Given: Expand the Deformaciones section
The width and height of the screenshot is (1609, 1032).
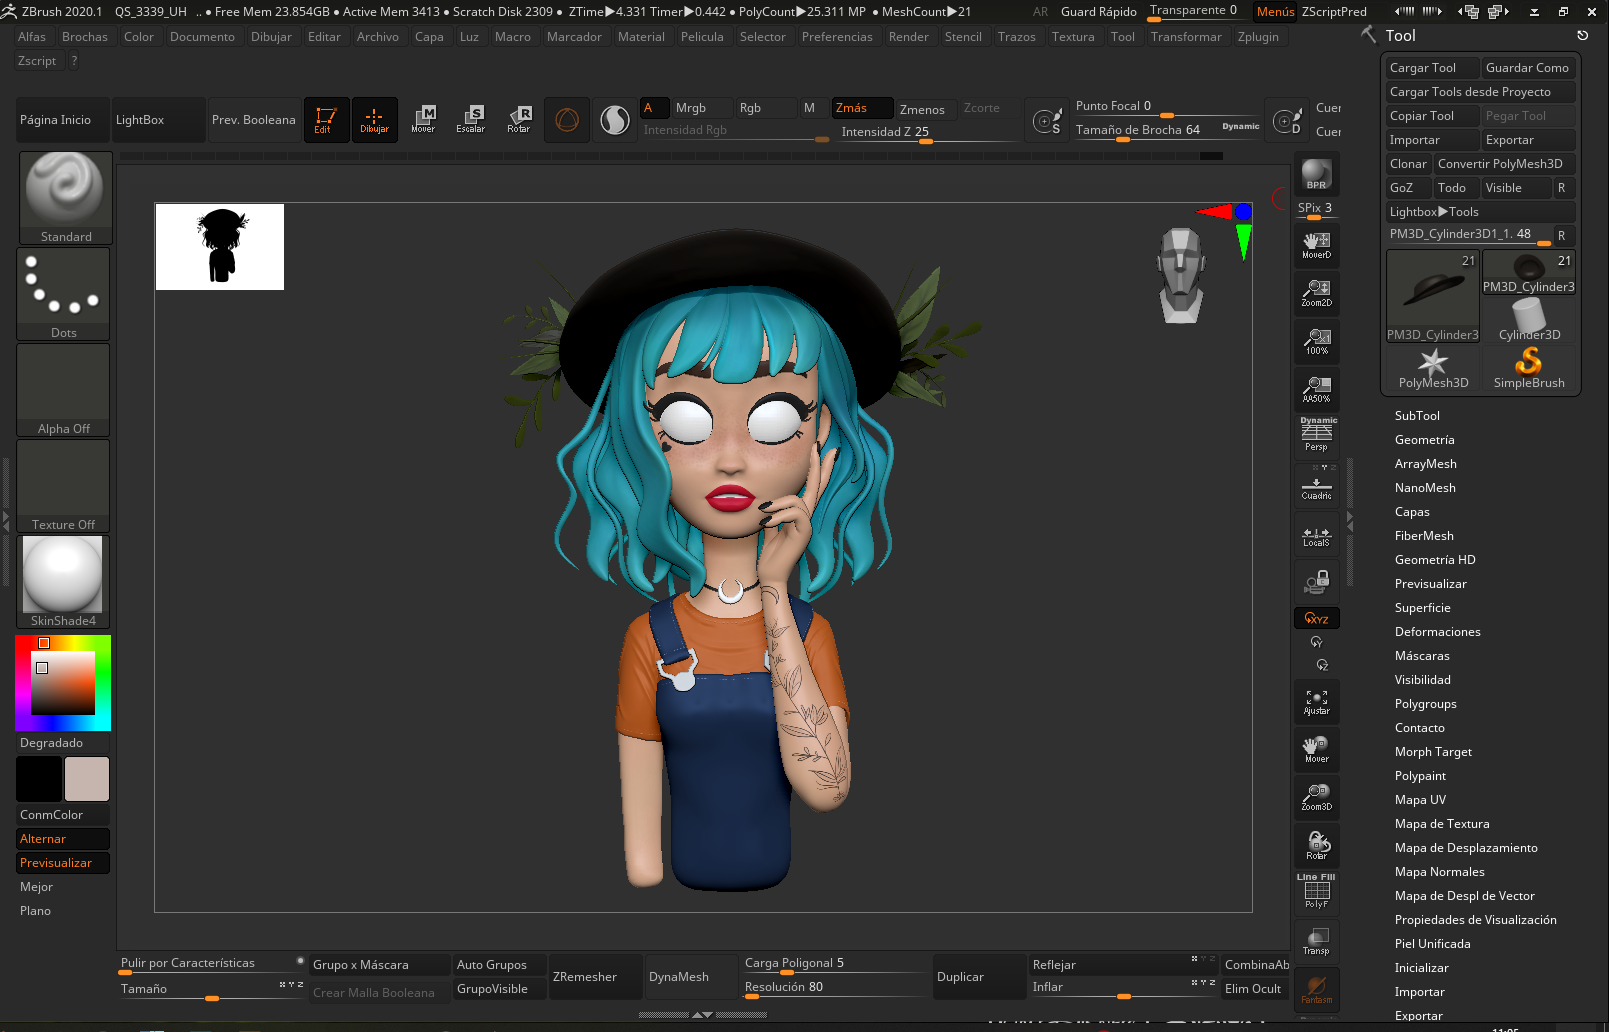Looking at the screenshot, I should (1437, 632).
